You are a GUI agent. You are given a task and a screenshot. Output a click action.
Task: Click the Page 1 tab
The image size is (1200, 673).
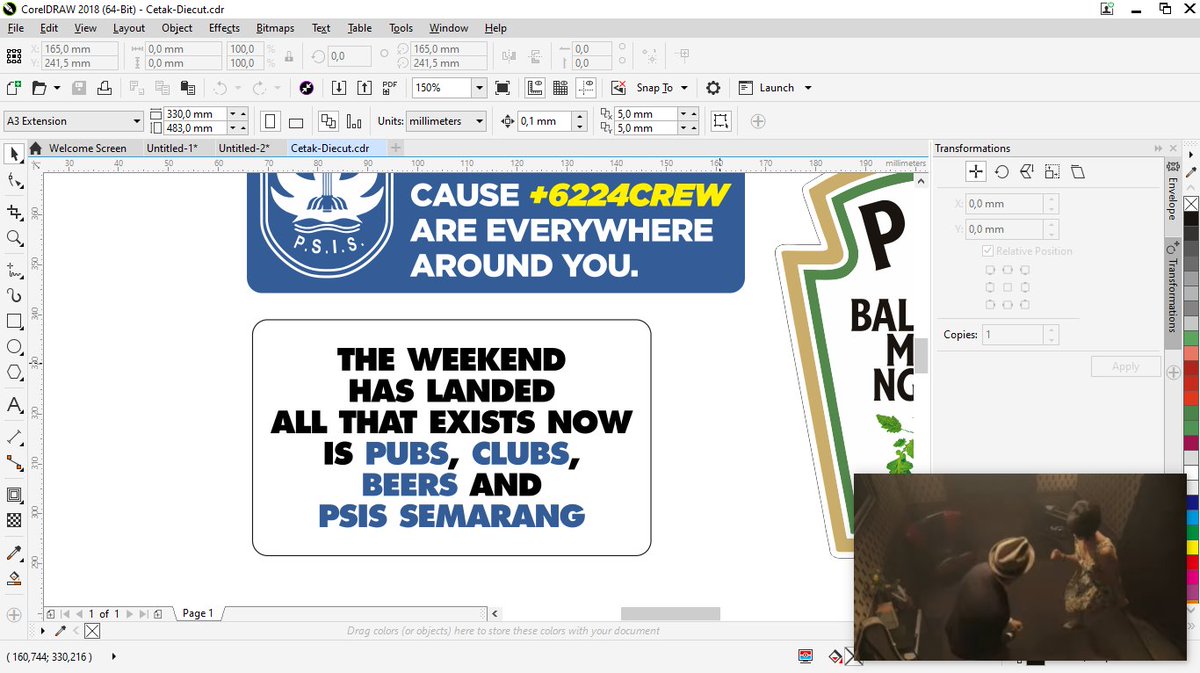[198, 613]
